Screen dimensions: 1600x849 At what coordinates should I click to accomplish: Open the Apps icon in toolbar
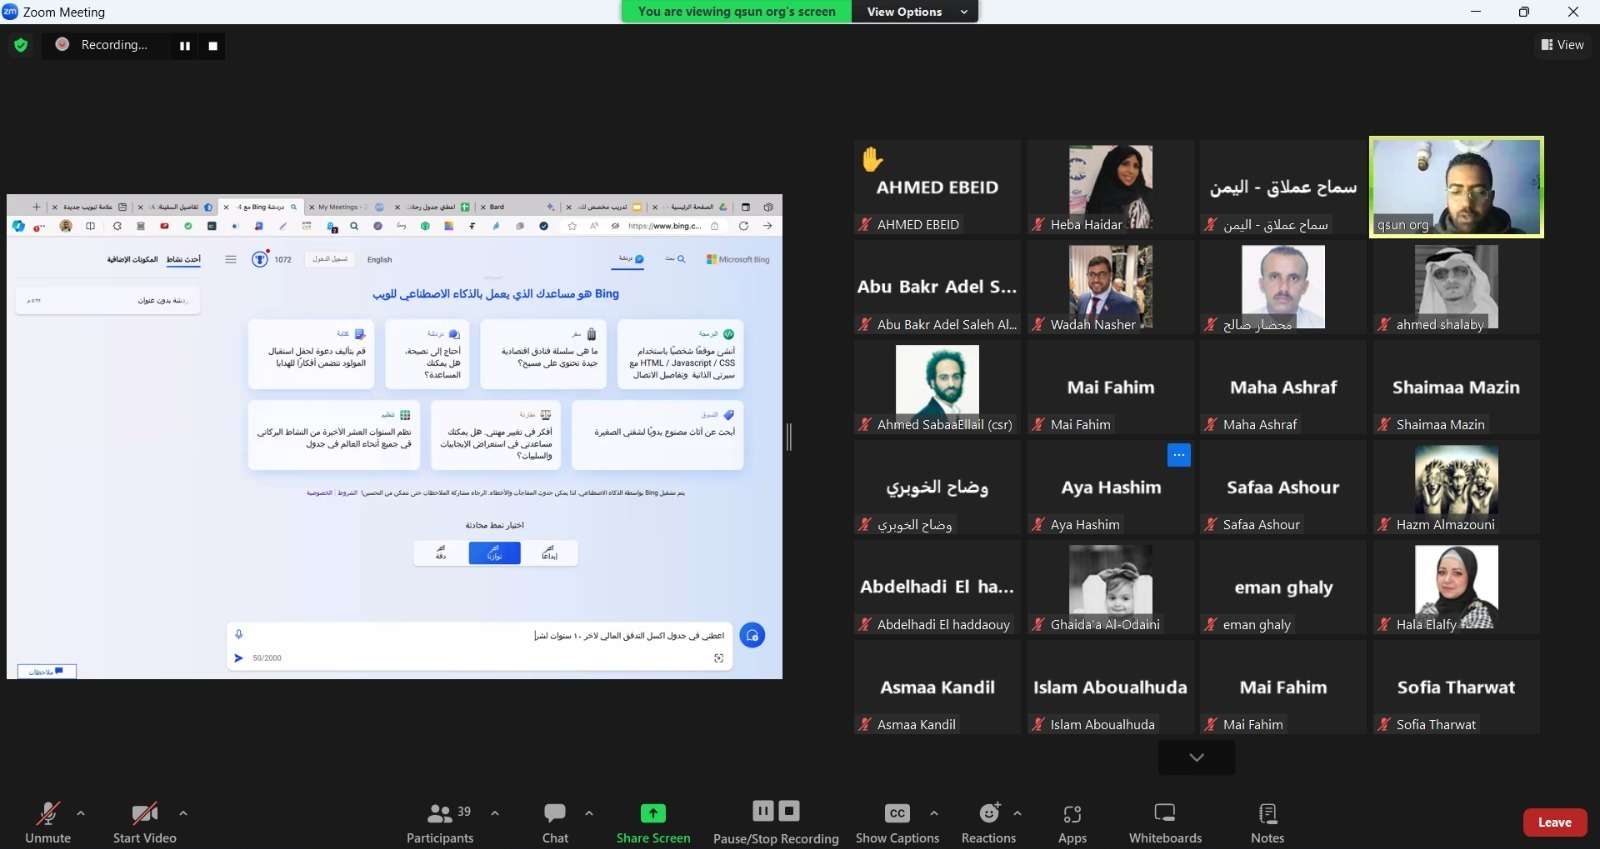1072,813
